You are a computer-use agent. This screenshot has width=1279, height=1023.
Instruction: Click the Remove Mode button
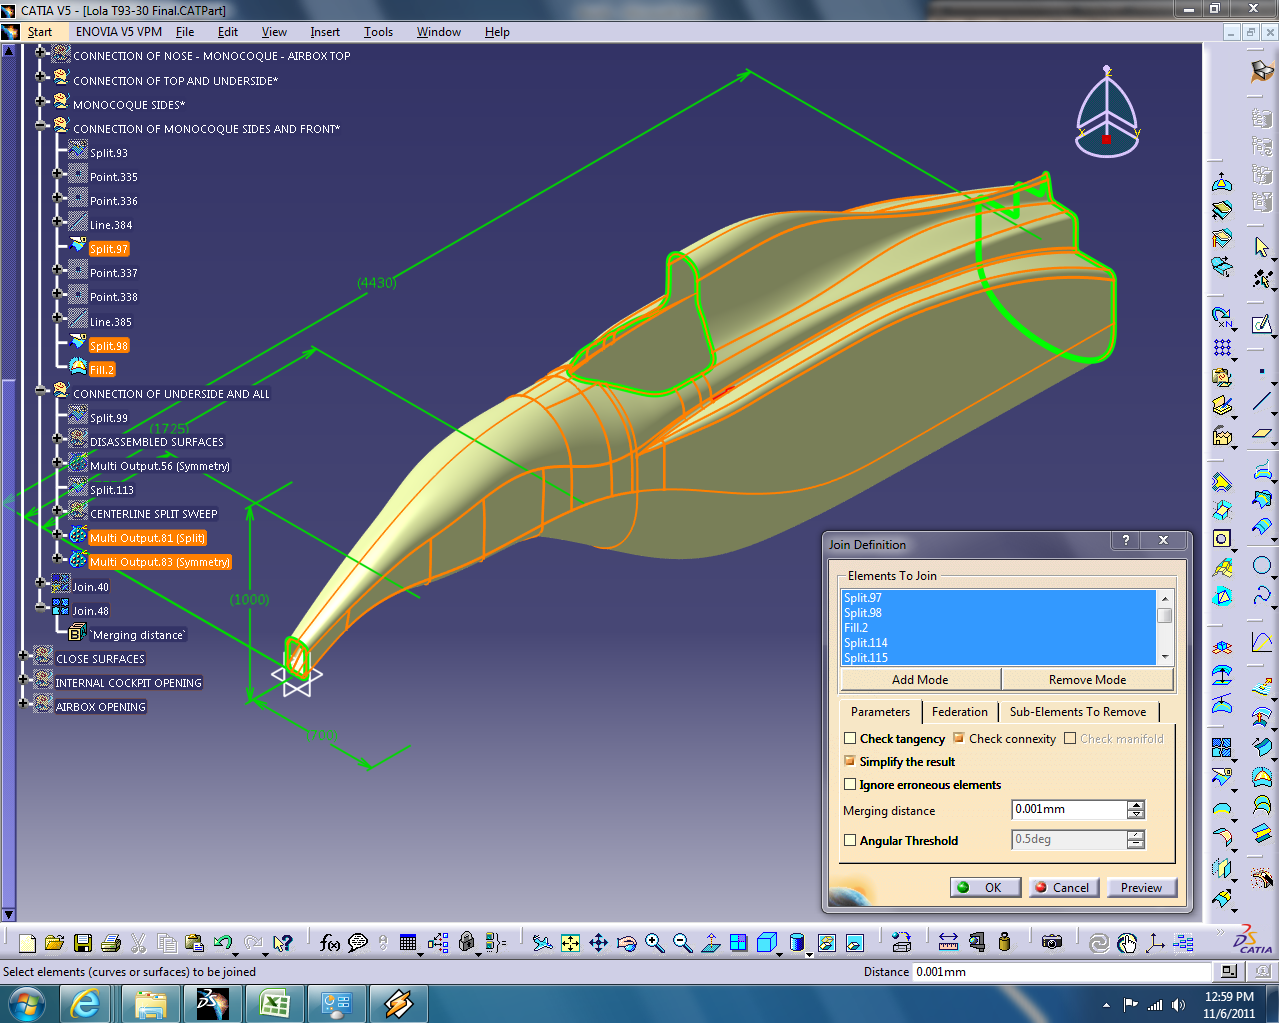pos(1087,680)
